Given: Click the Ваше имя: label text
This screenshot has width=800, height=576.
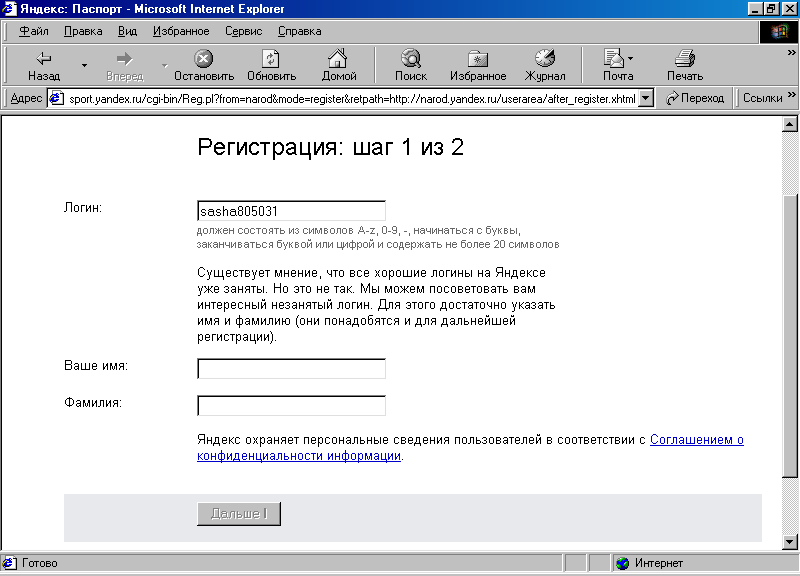Looking at the screenshot, I should tap(96, 366).
